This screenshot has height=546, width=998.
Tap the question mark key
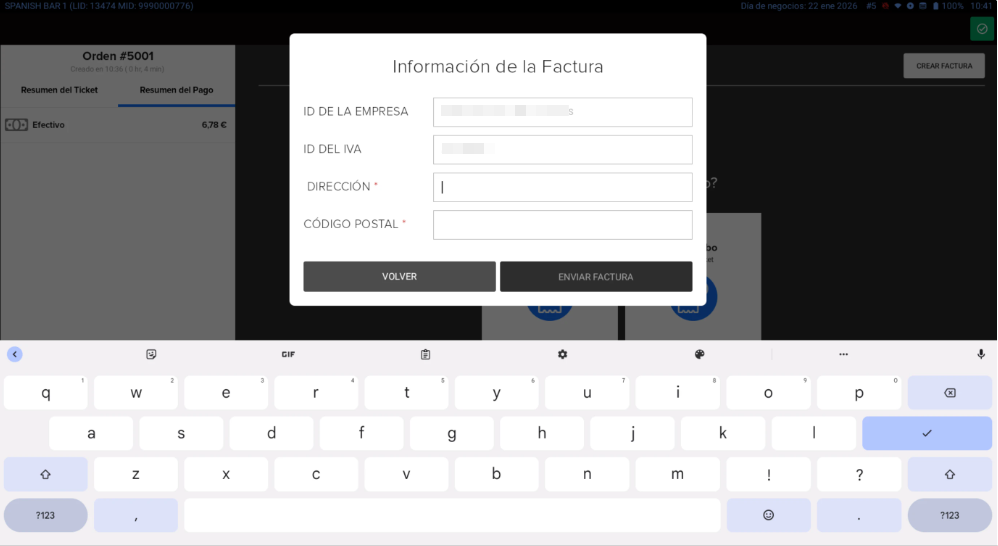click(859, 474)
